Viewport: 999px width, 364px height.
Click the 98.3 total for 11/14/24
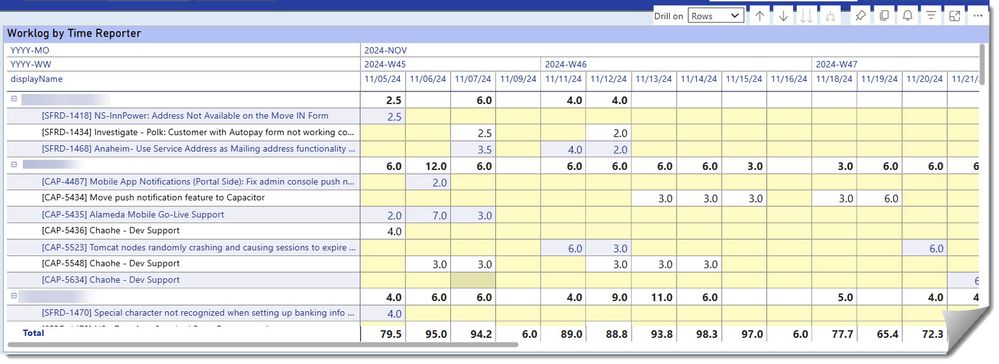tap(707, 334)
